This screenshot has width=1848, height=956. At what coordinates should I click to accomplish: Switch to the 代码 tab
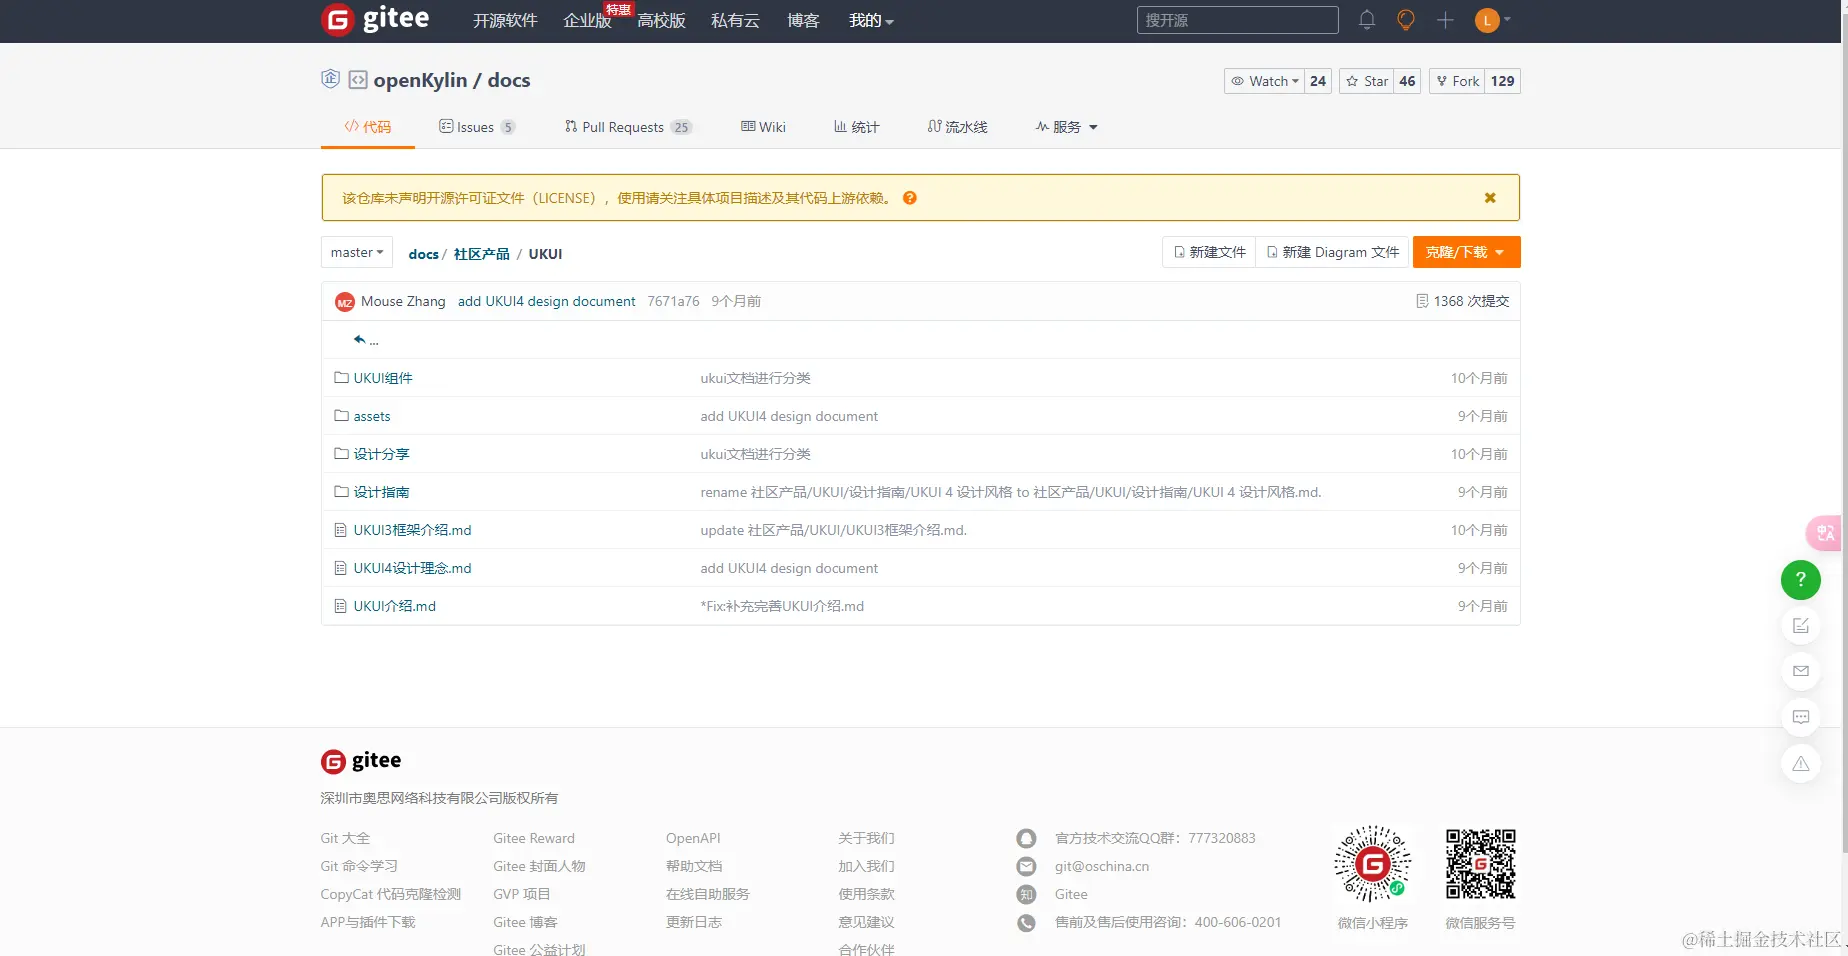pos(368,127)
